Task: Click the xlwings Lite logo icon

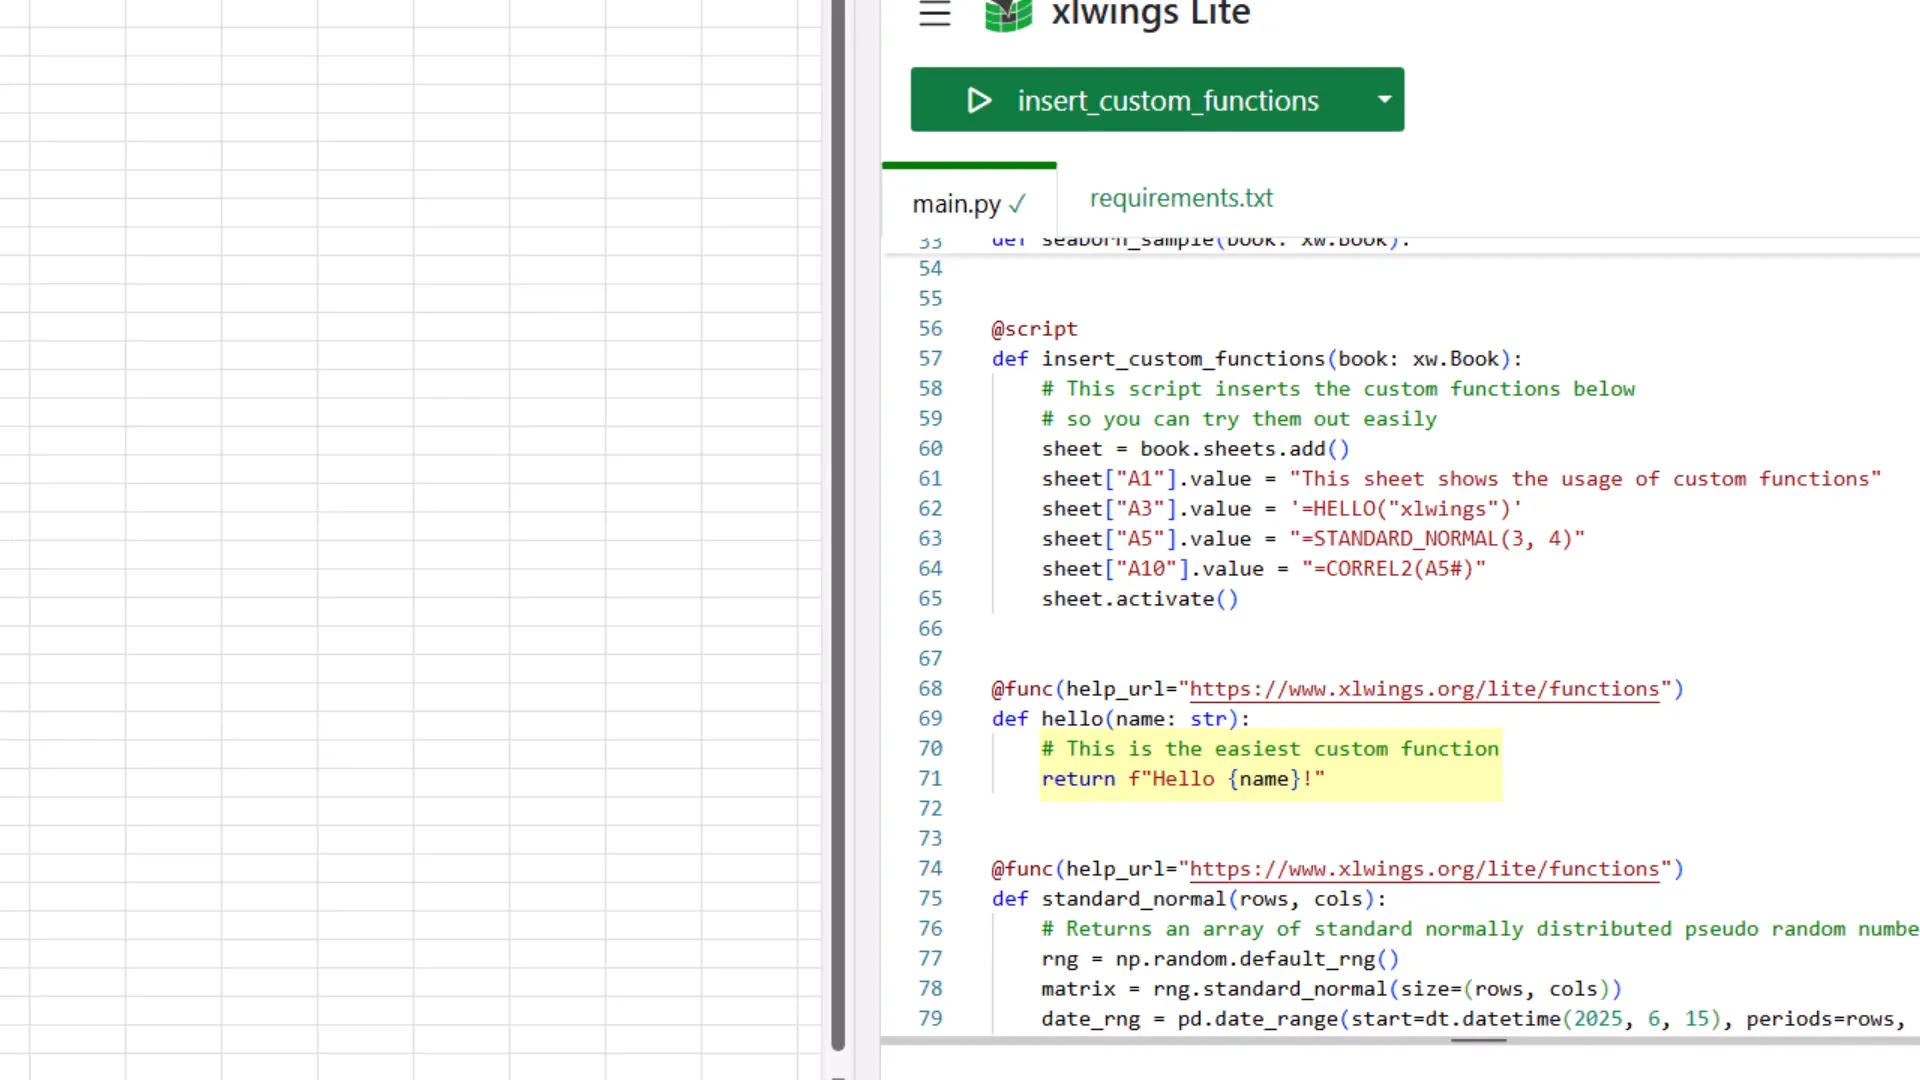Action: (1008, 15)
